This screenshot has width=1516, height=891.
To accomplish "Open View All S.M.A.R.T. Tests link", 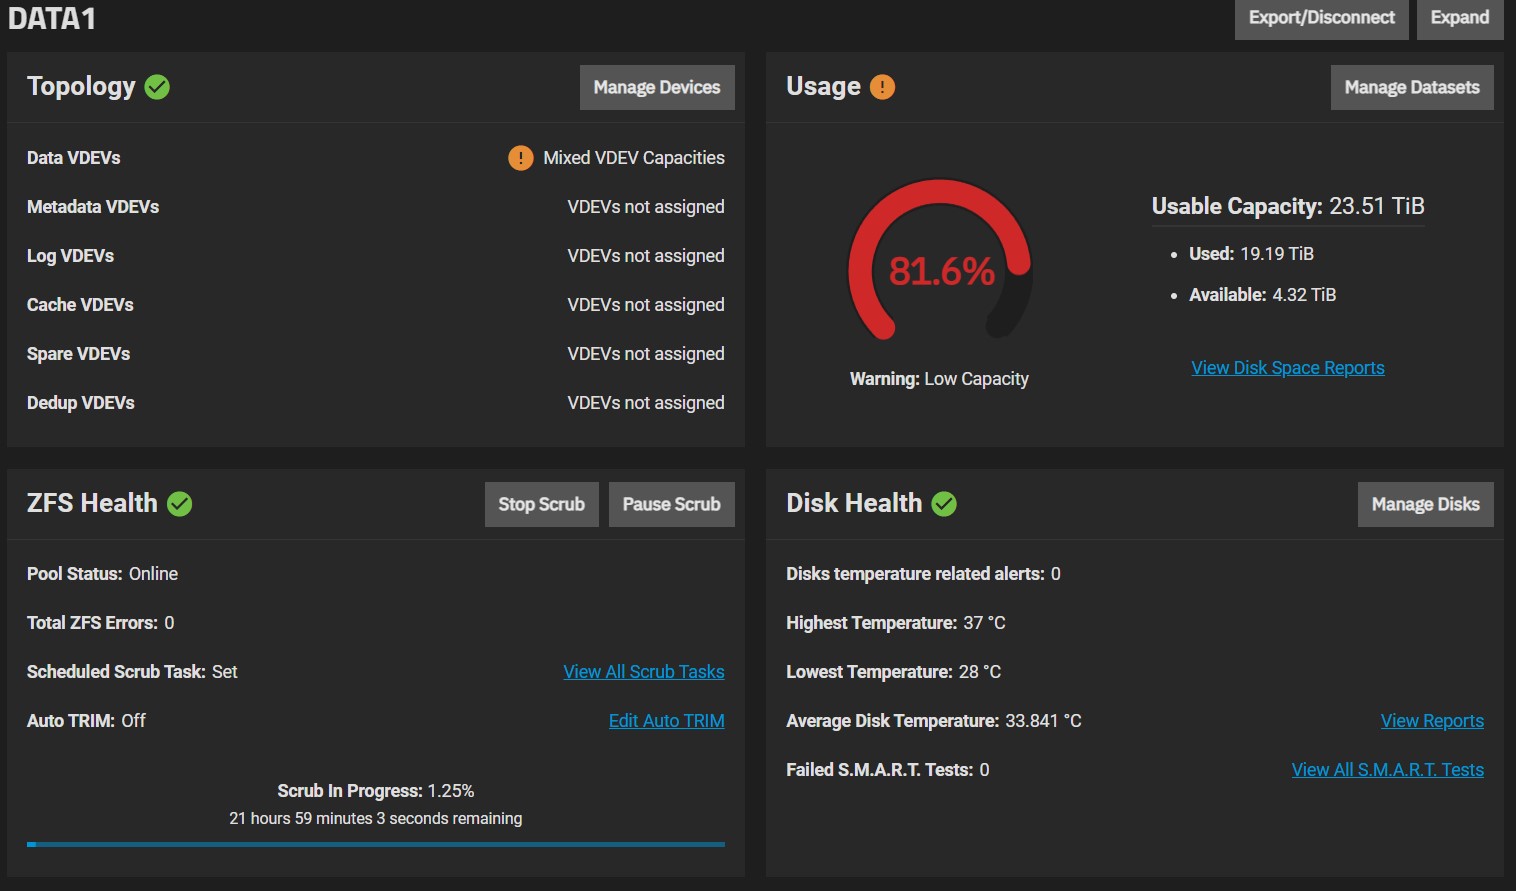I will (x=1388, y=770).
